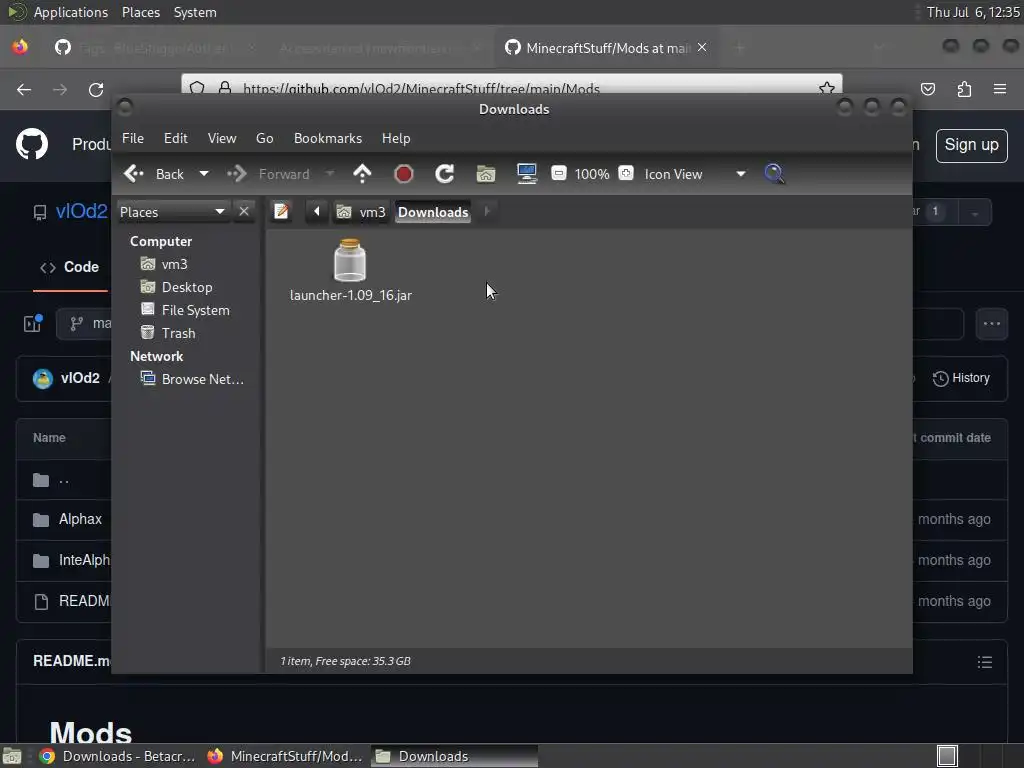Toggle the GitHub file tree side panel
Viewport: 1024px width, 768px height.
pos(33,323)
